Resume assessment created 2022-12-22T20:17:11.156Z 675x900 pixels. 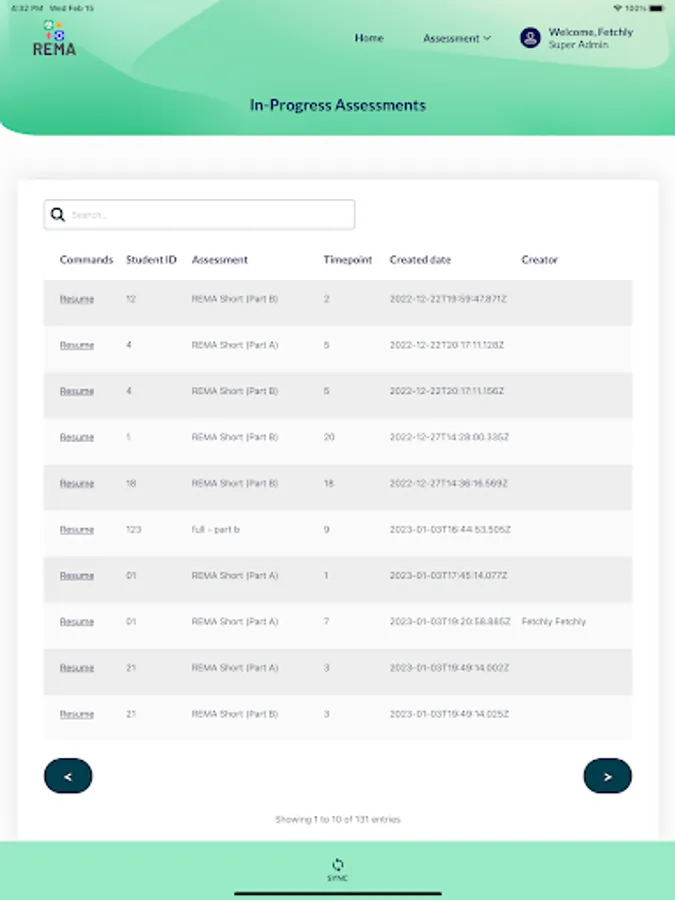point(77,391)
